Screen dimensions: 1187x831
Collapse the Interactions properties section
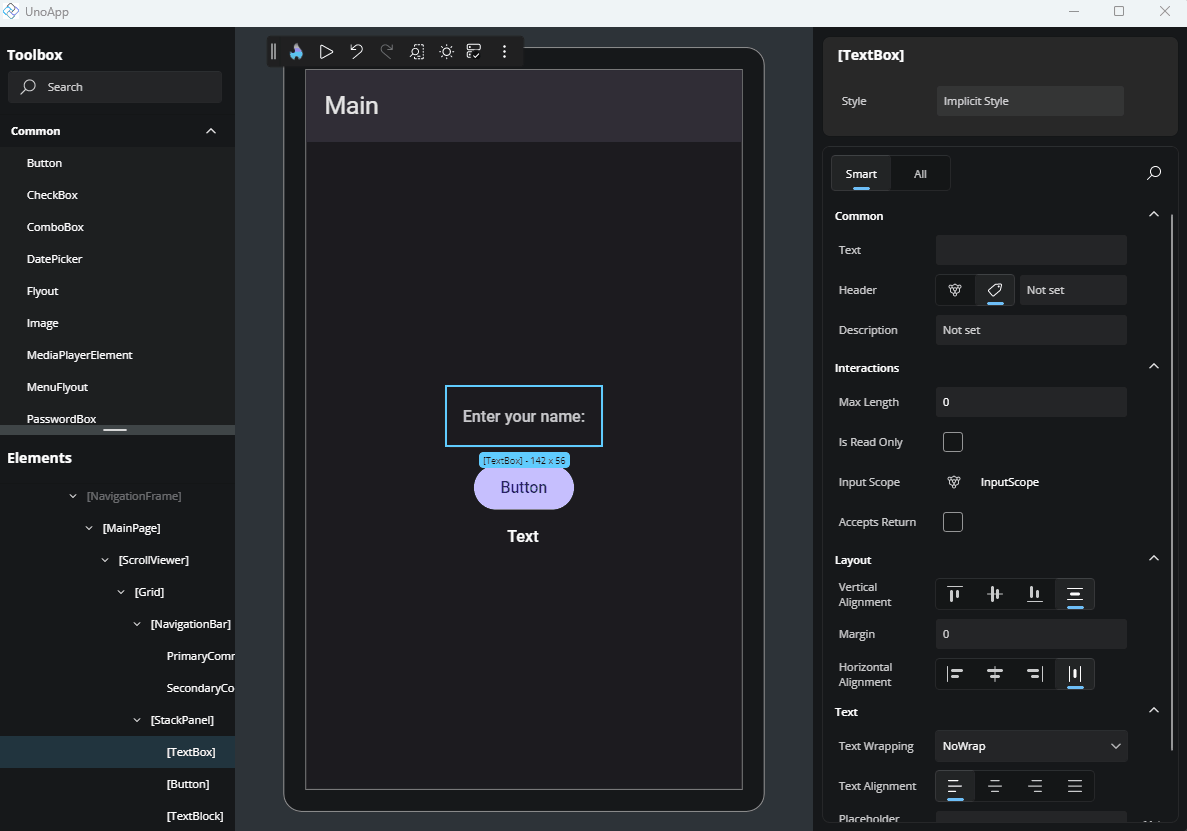[1153, 367]
